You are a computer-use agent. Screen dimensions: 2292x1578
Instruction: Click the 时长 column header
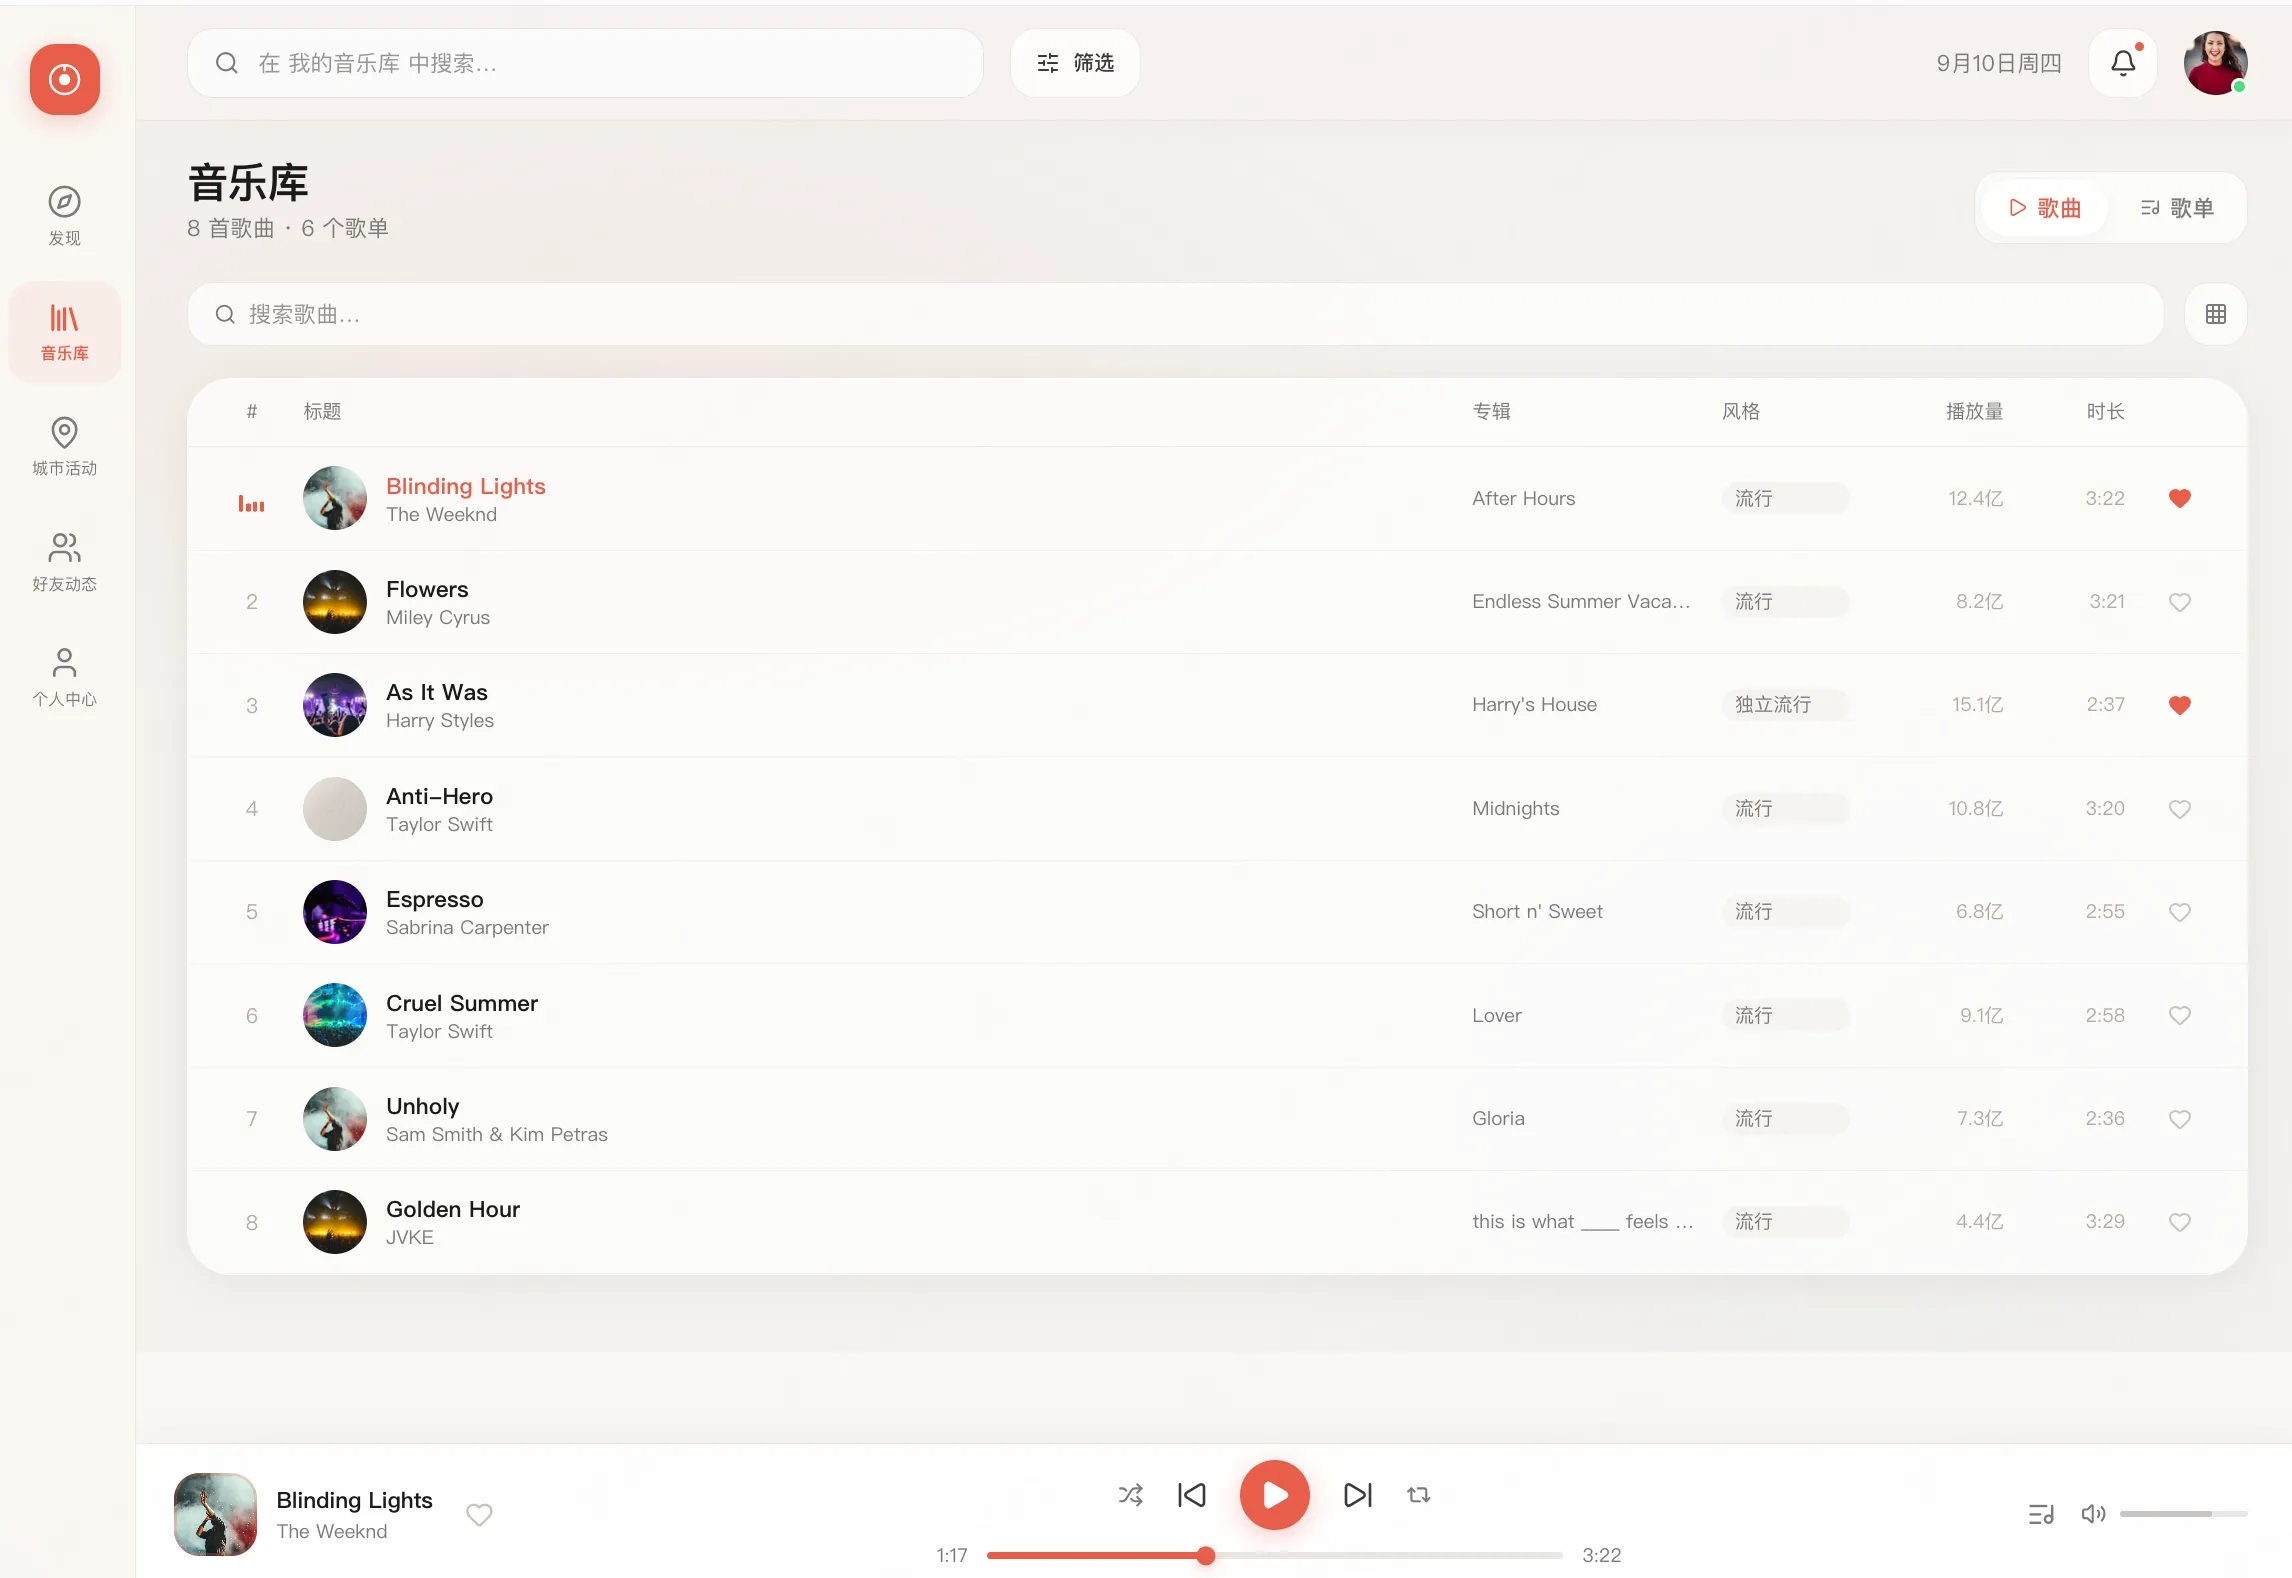pos(2105,411)
